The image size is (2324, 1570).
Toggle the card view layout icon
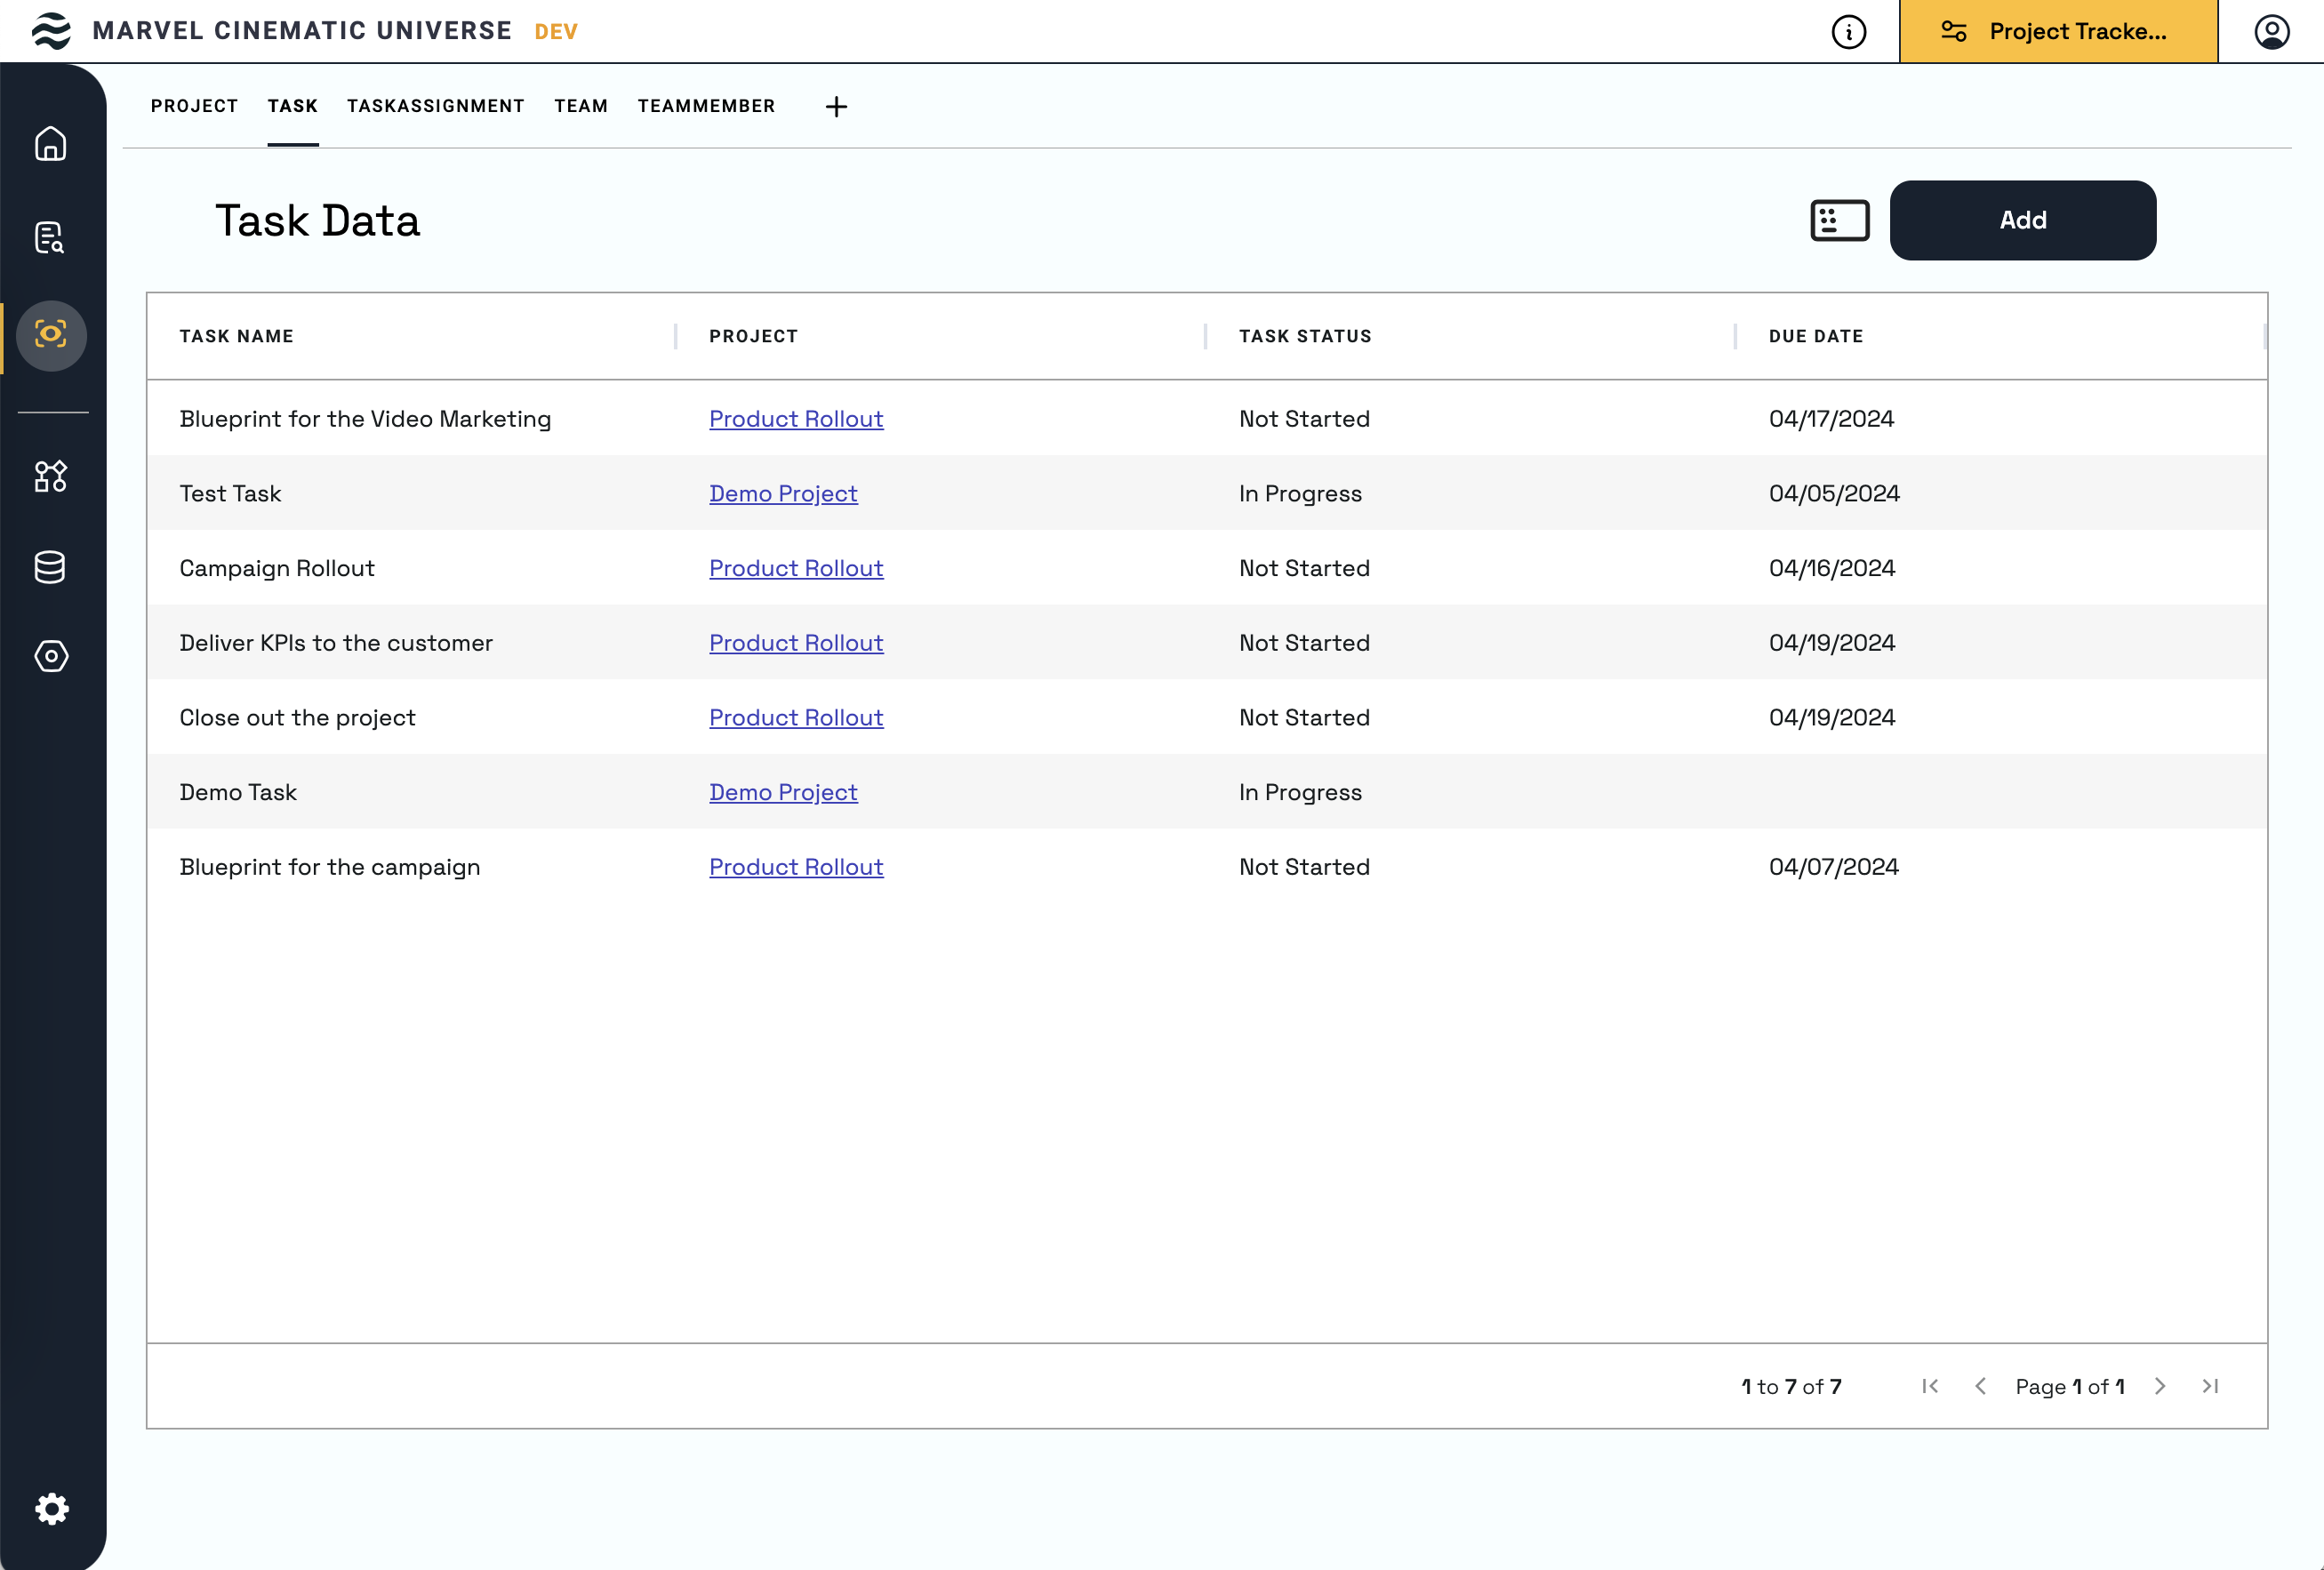[1839, 220]
